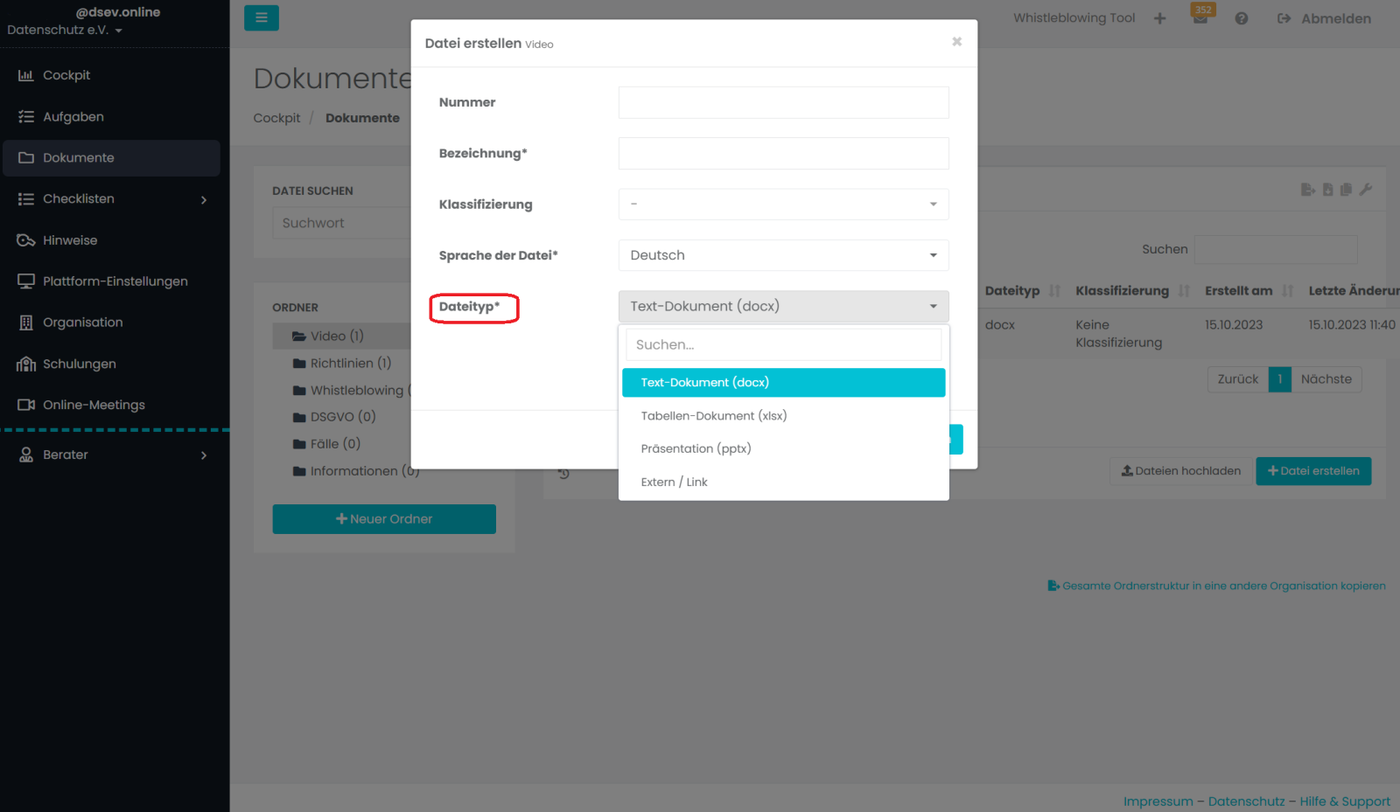Open the Richtlinien folder
Viewport: 1400px width, 812px height.
coord(350,364)
